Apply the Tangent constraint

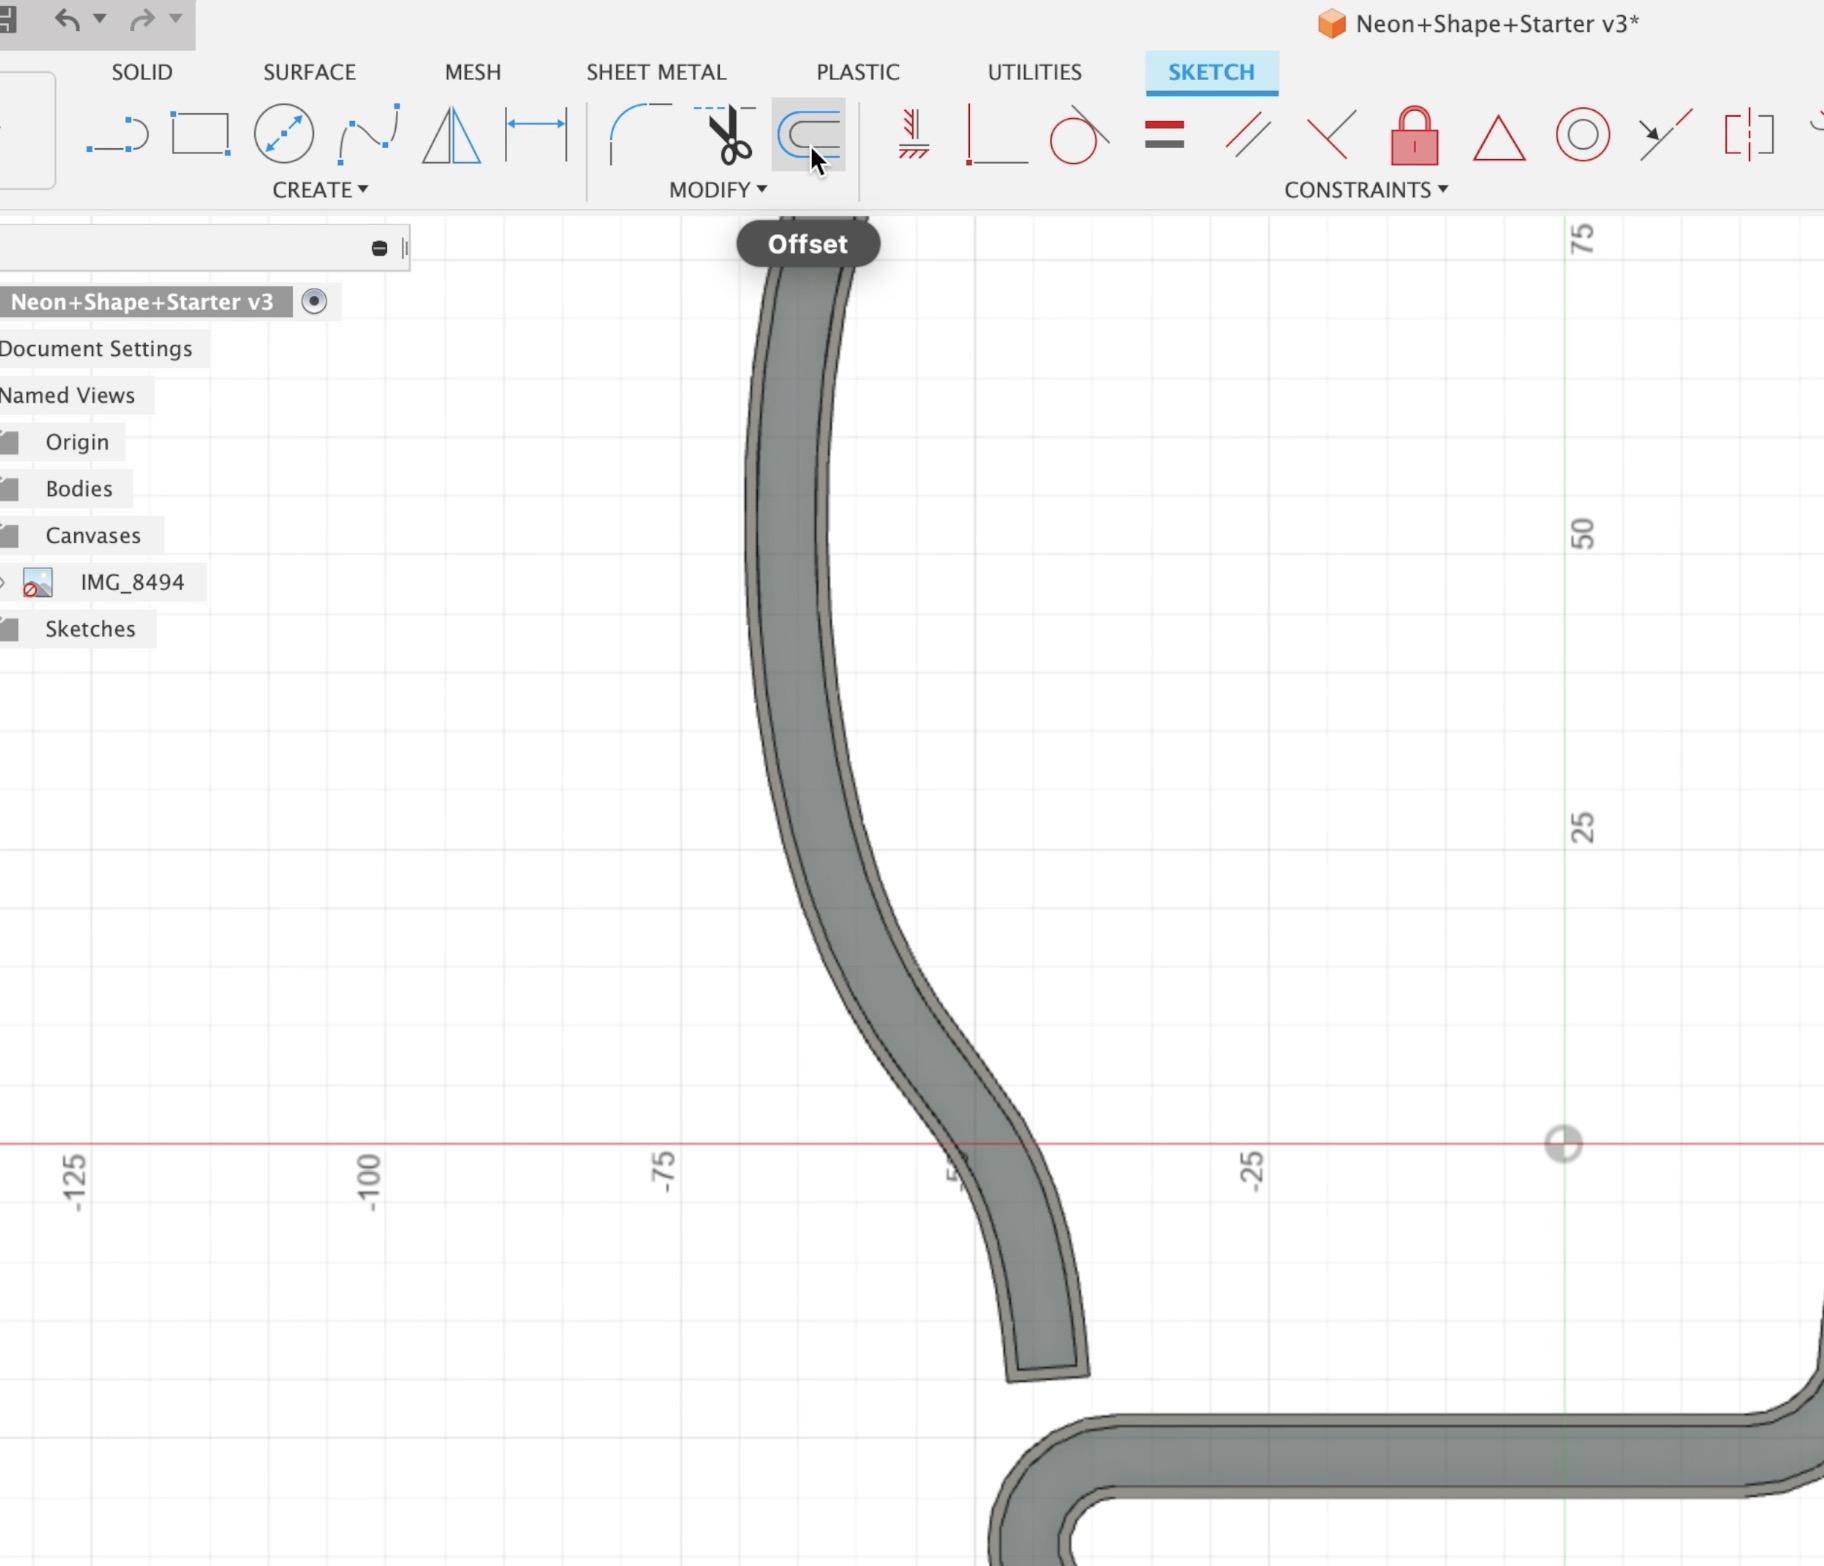click(x=1078, y=135)
